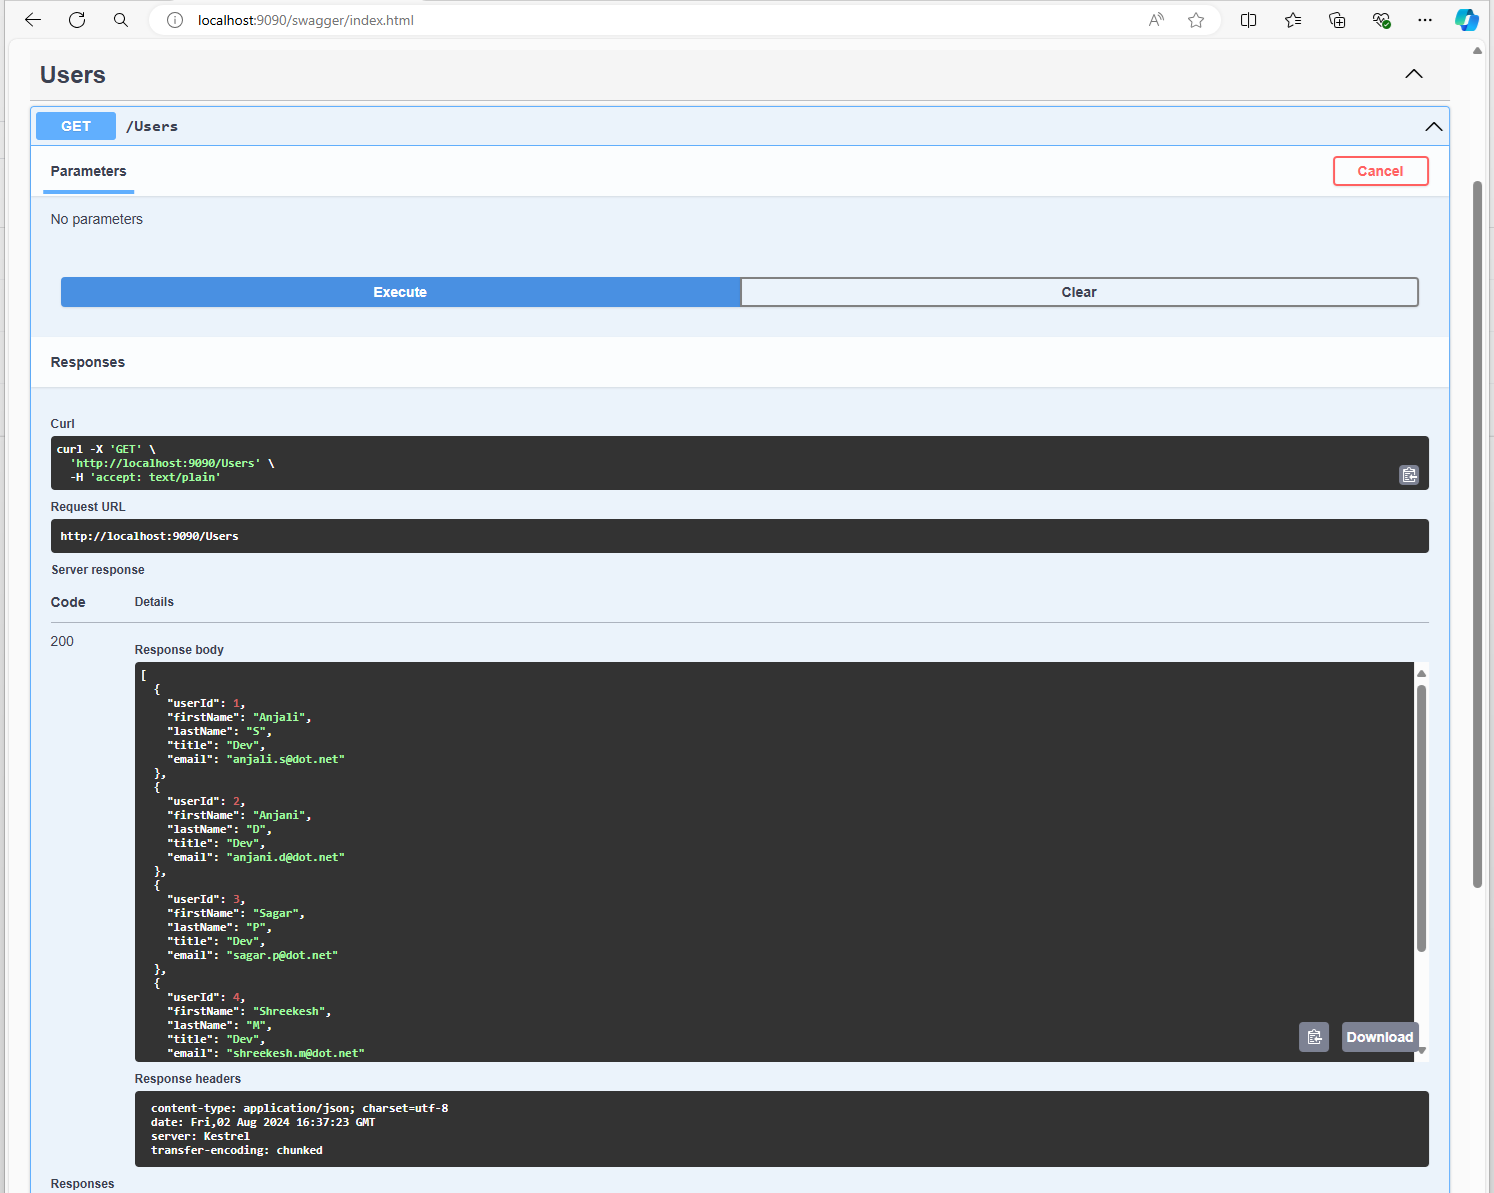
Task: Click the Response headers label
Action: [x=188, y=1079]
